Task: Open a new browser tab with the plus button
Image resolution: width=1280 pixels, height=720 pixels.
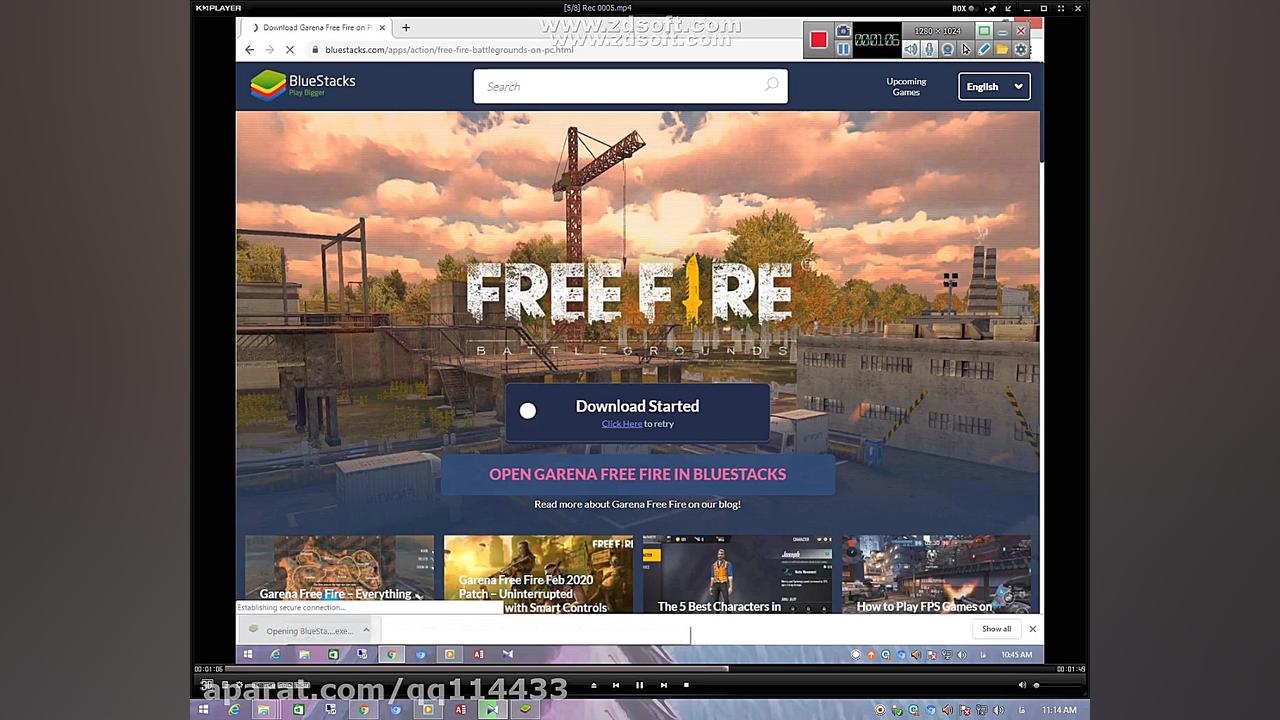Action: 406,27
